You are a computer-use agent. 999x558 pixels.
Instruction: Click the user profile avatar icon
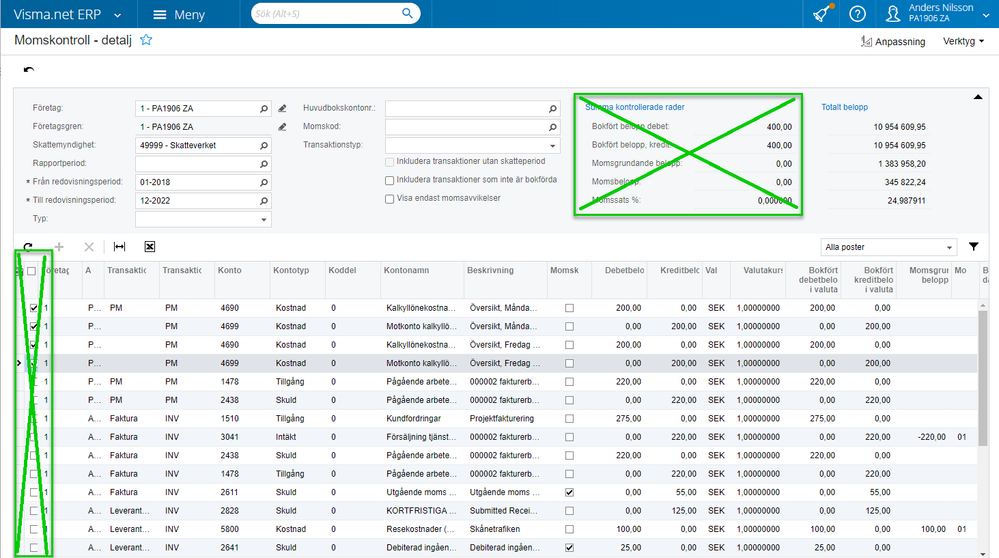point(893,13)
